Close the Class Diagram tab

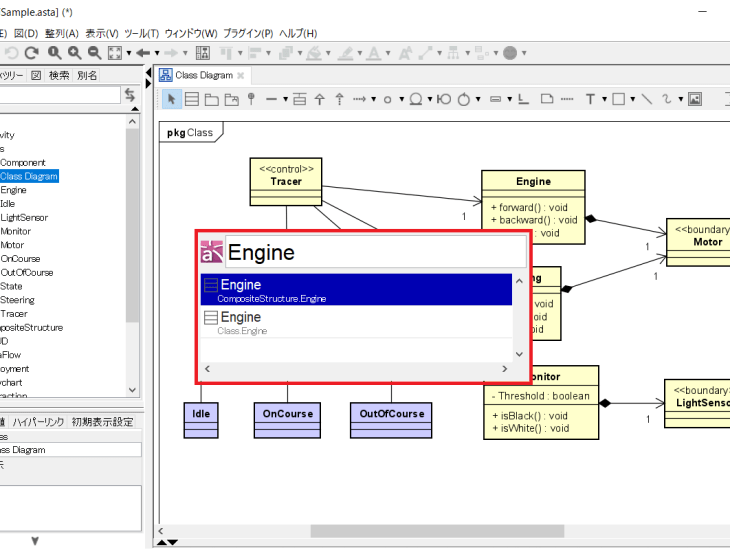(x=241, y=75)
